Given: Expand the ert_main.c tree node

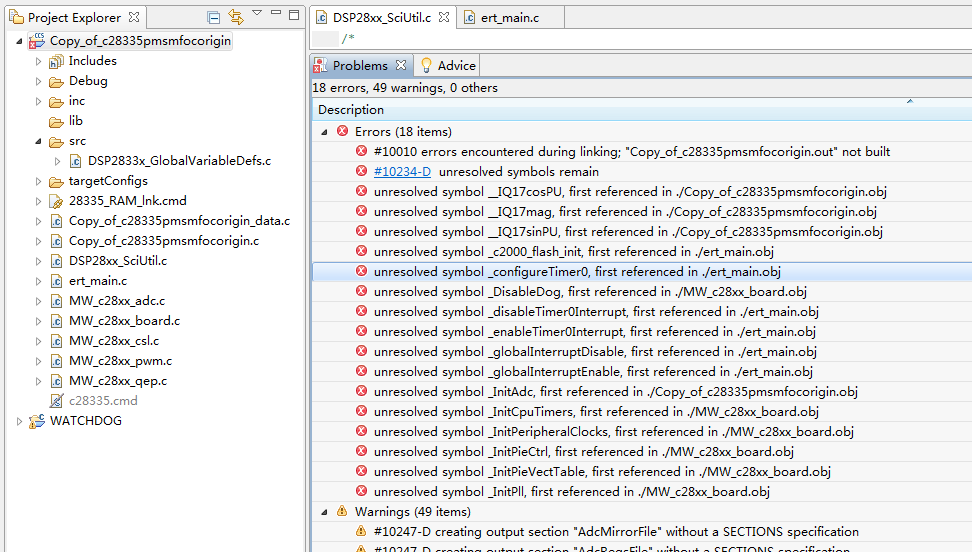Looking at the screenshot, I should pyautogui.click(x=38, y=281).
